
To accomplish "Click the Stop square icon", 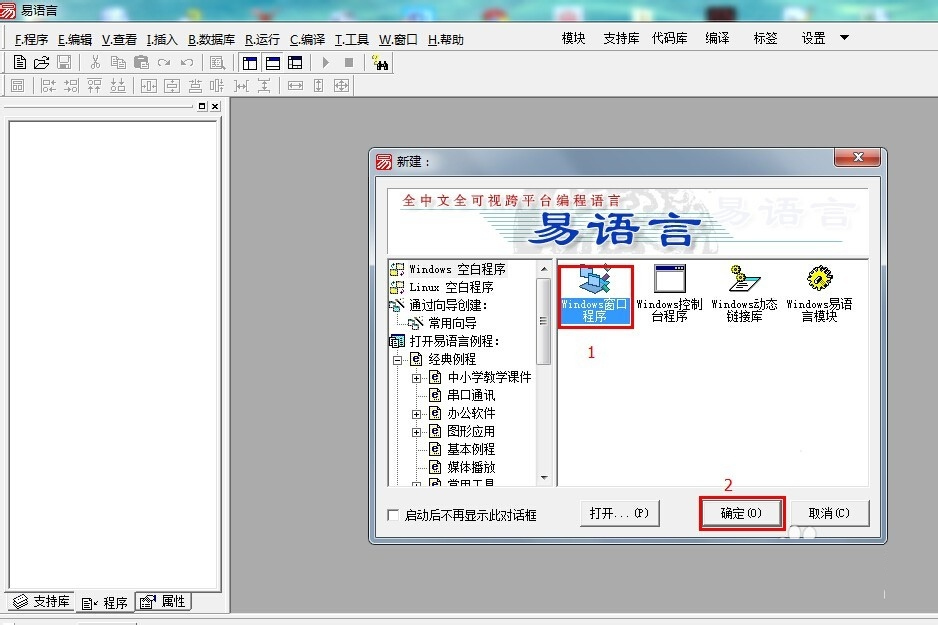I will click(349, 62).
